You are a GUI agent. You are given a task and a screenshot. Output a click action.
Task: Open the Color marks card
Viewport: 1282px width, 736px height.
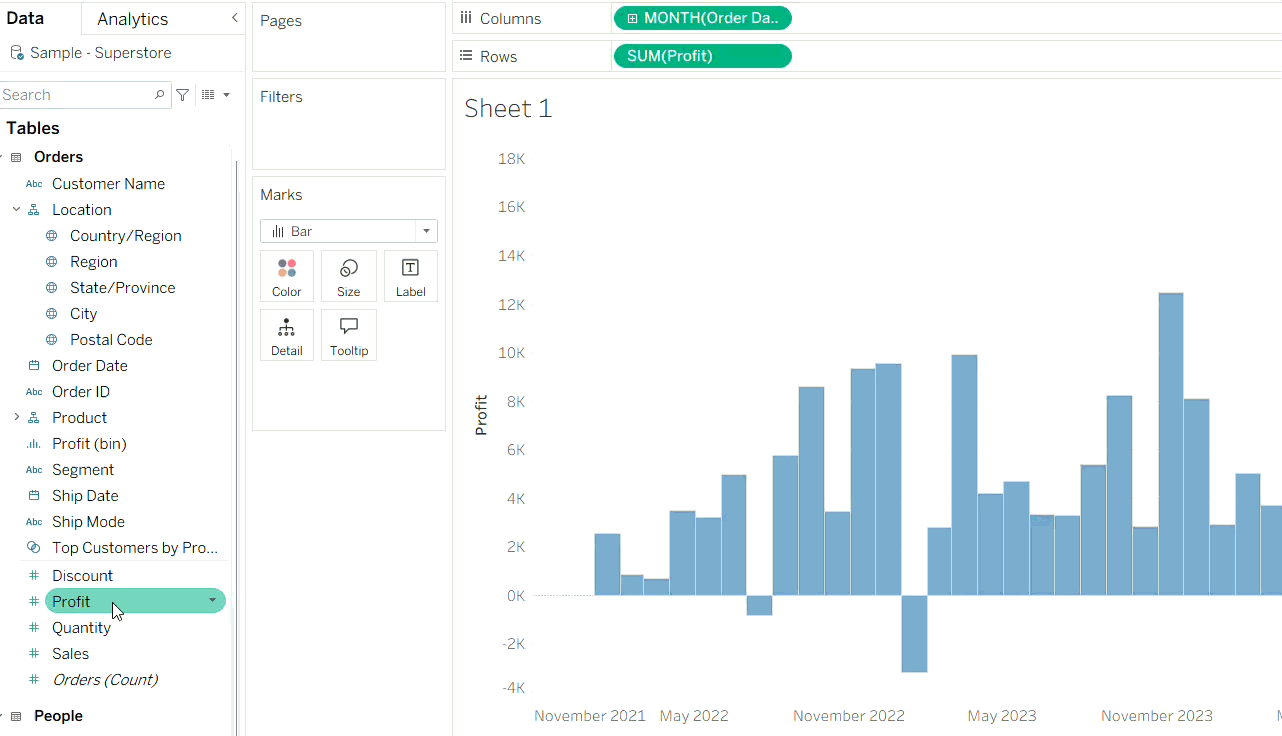(x=287, y=276)
